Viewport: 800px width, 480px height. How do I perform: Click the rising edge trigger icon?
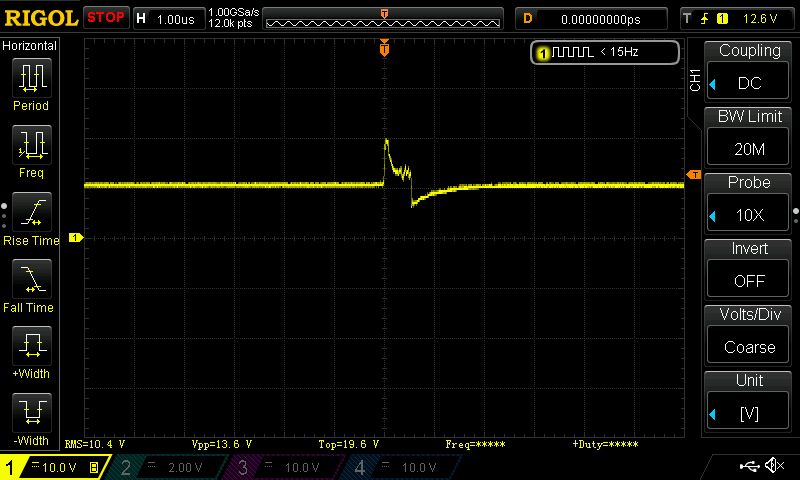coord(705,19)
